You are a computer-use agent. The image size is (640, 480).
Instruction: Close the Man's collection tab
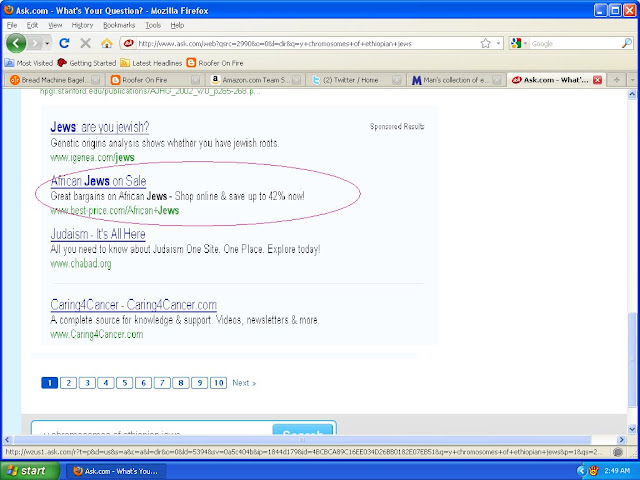[497, 80]
